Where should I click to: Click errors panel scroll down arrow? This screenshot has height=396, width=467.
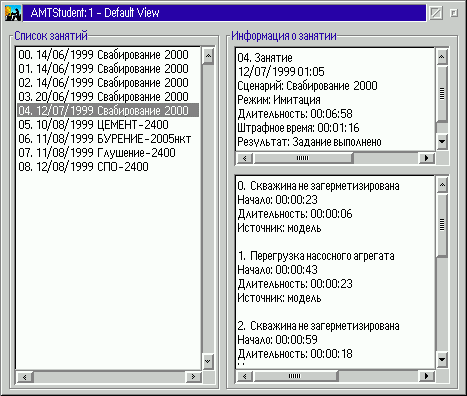coord(442,360)
